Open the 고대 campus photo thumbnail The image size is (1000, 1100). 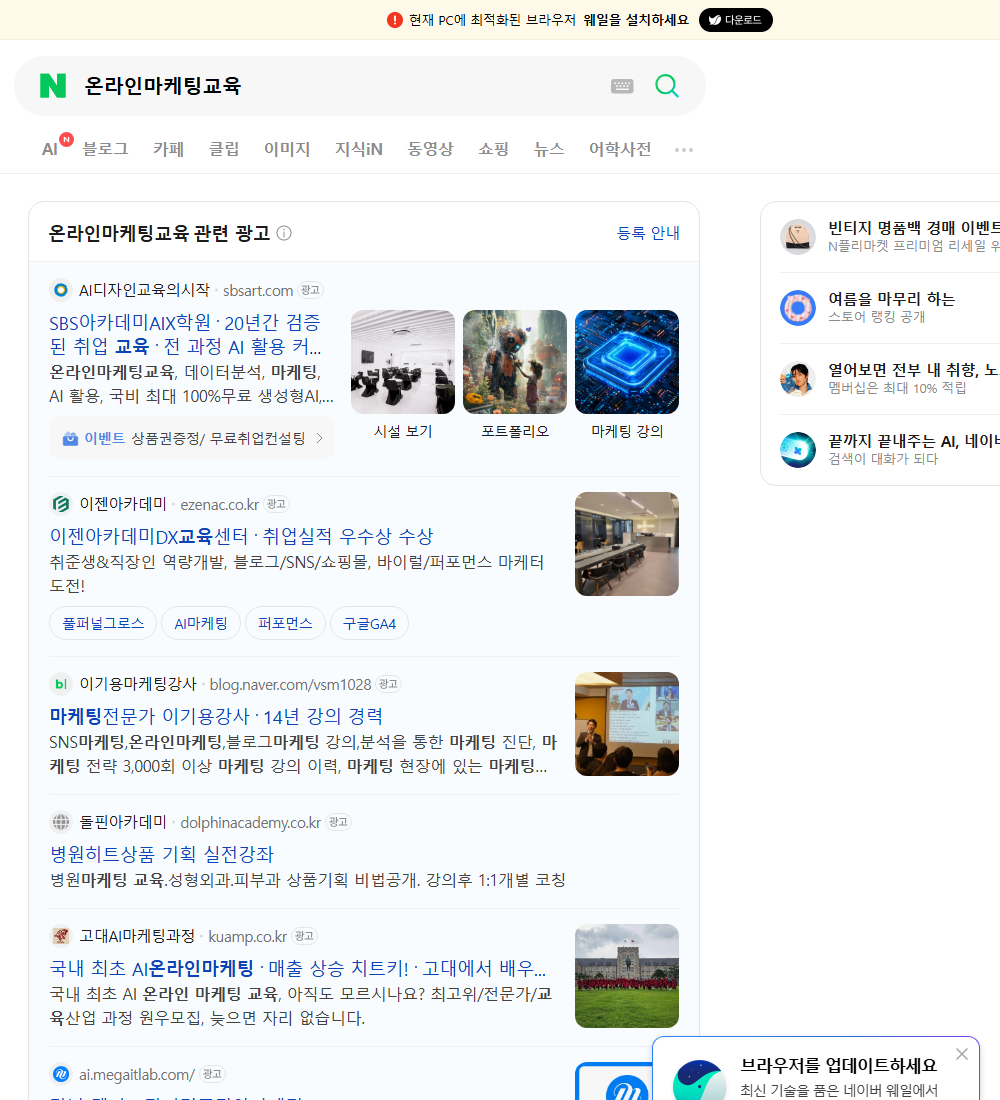coord(627,976)
